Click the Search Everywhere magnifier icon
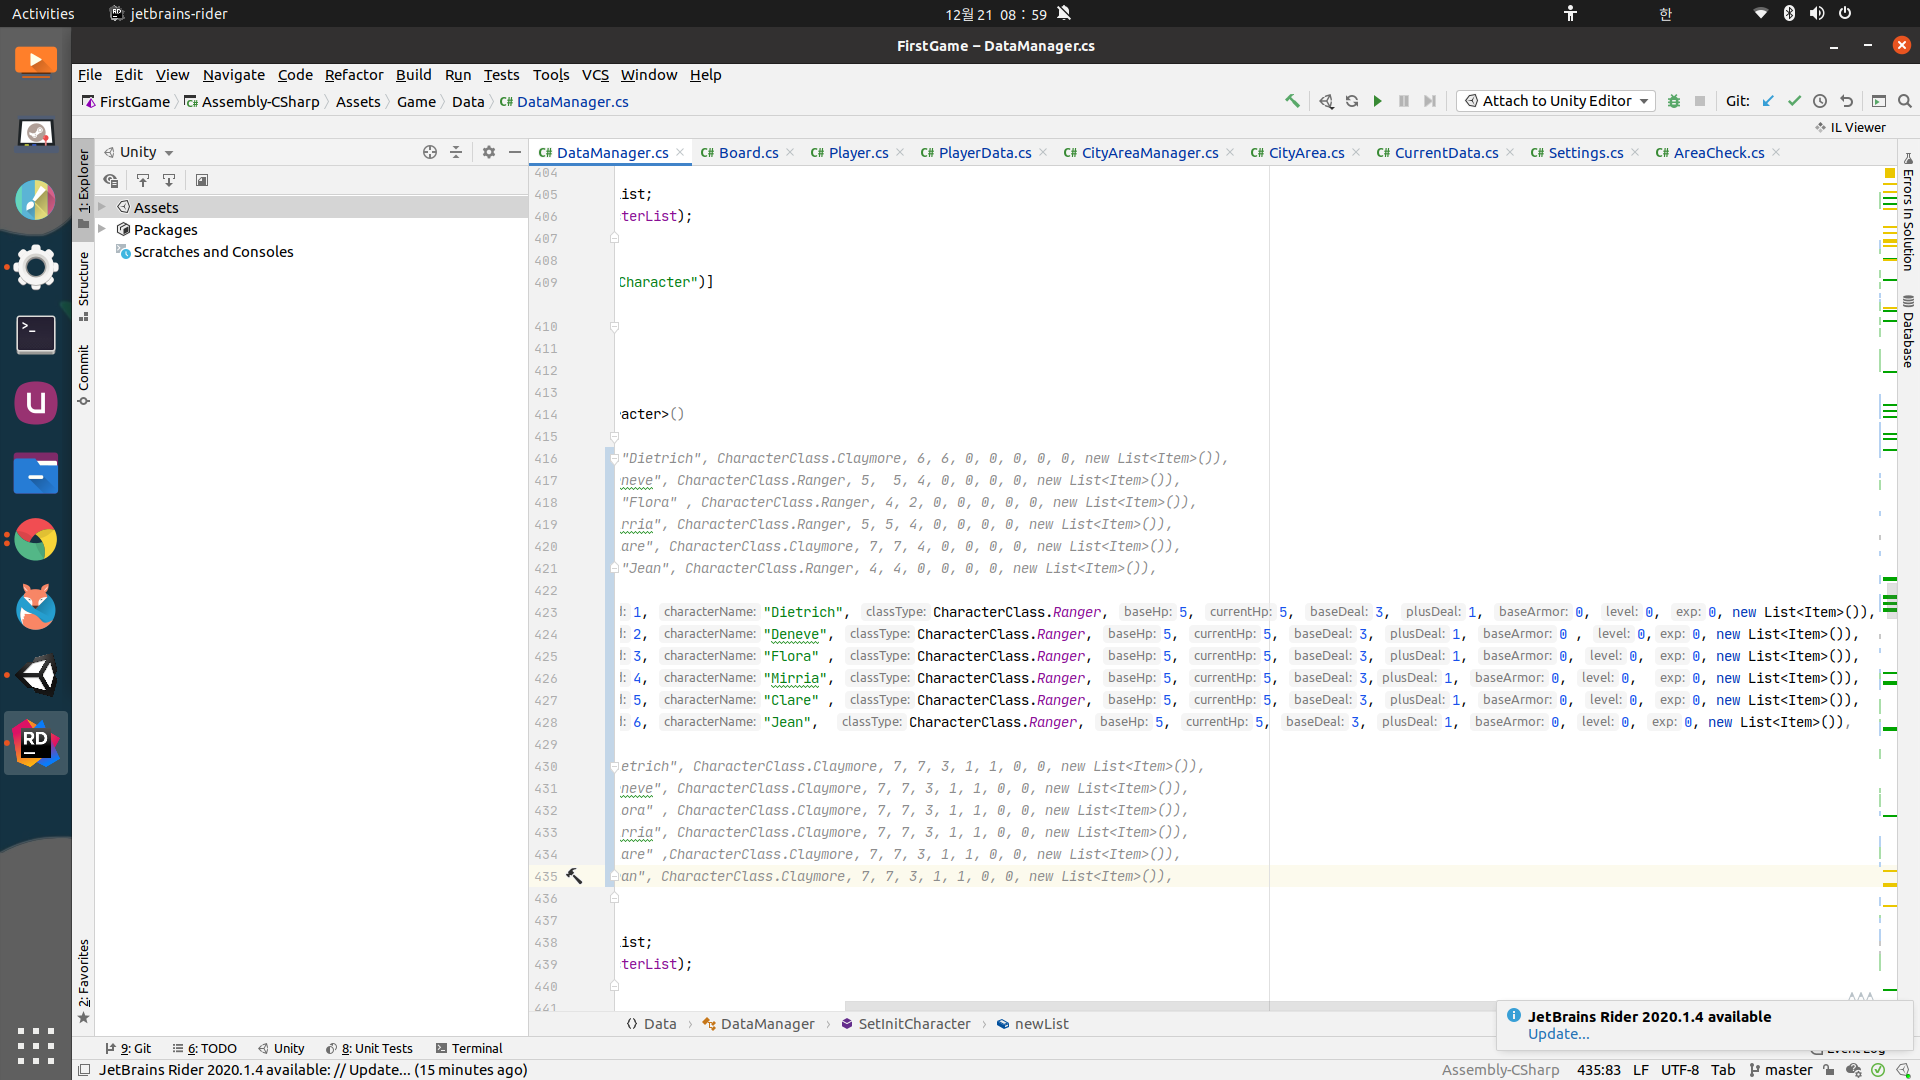Screen dimensions: 1920x1080 (1905, 101)
